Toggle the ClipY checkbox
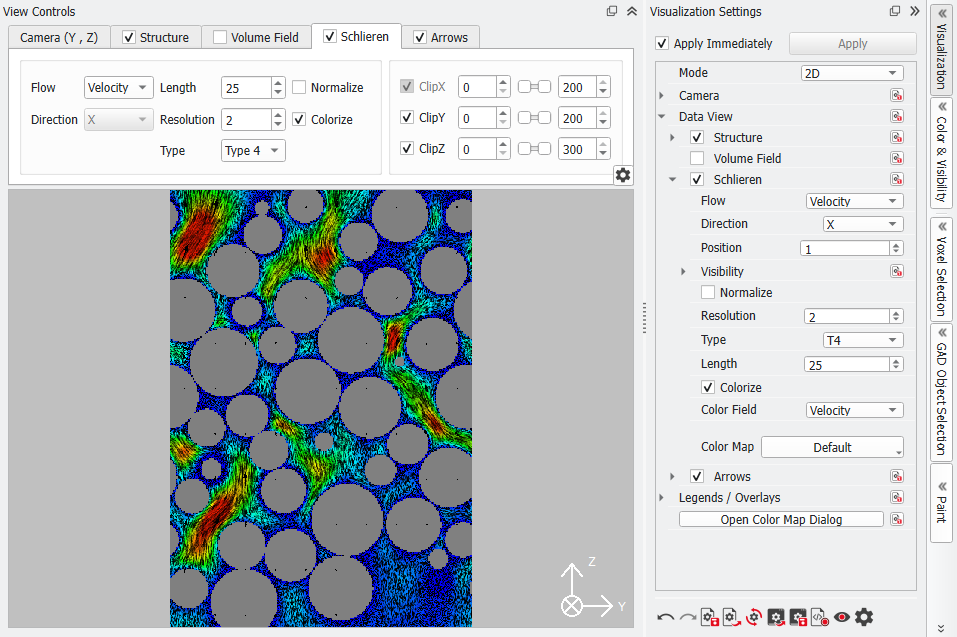Screen dimensions: 957x637 407,117
